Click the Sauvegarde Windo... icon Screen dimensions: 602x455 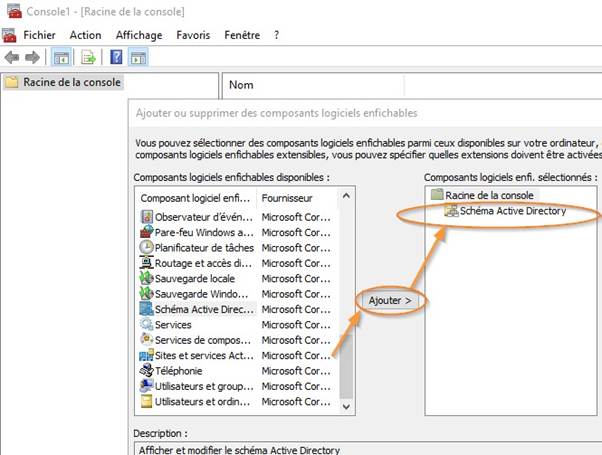(x=147, y=293)
